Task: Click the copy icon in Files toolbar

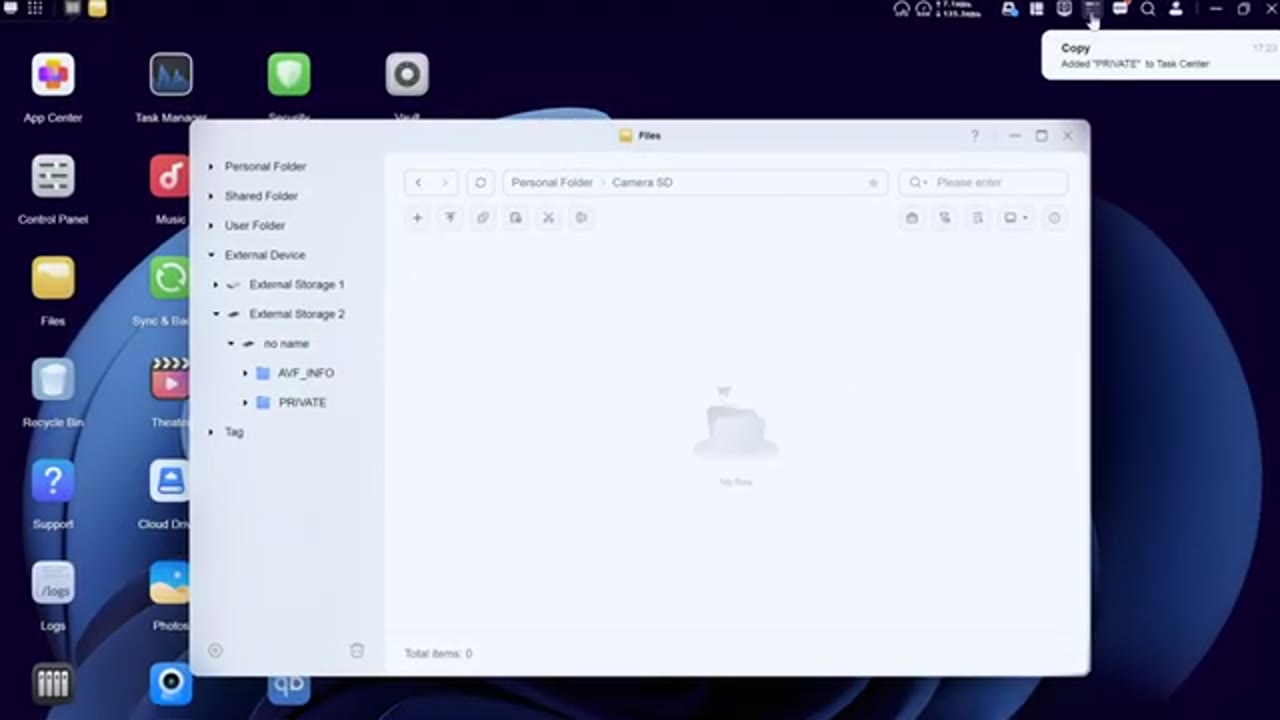Action: click(483, 218)
